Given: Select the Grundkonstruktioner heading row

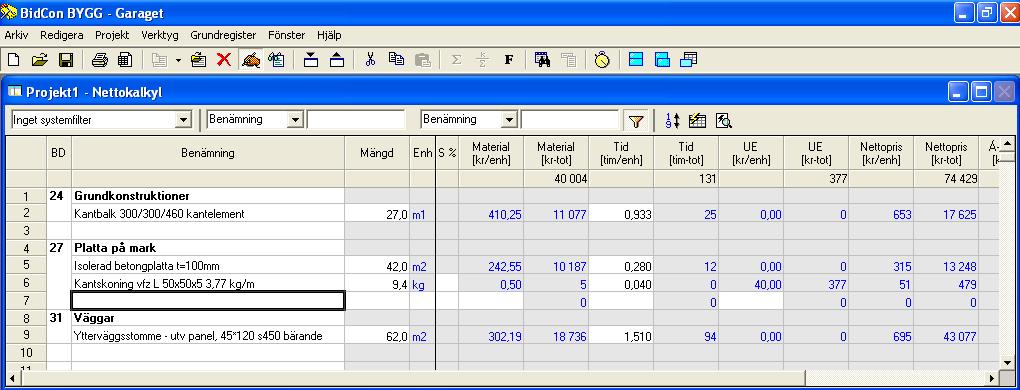Looking at the screenshot, I should [208, 196].
